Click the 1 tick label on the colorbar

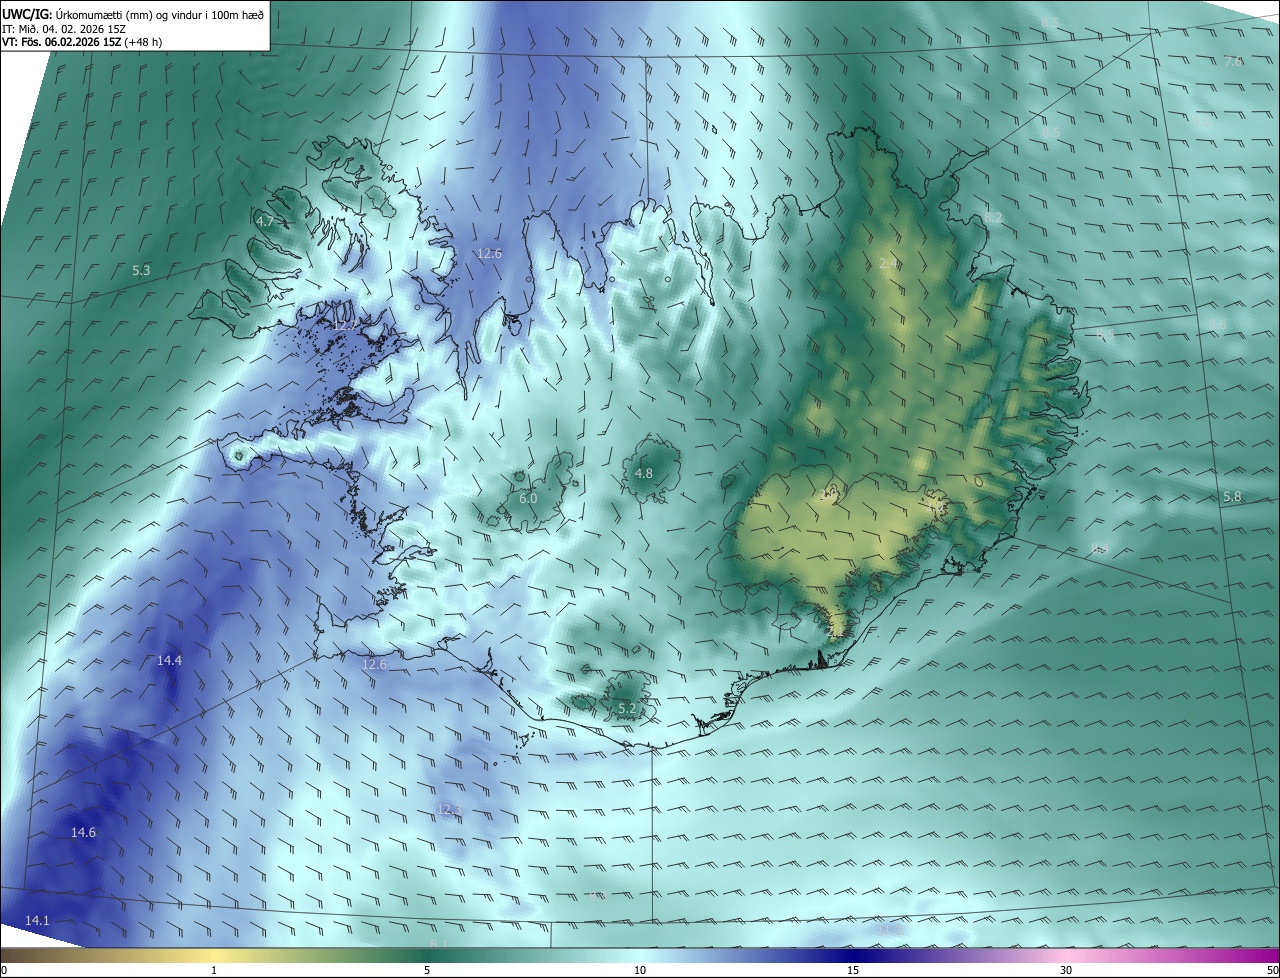[214, 970]
